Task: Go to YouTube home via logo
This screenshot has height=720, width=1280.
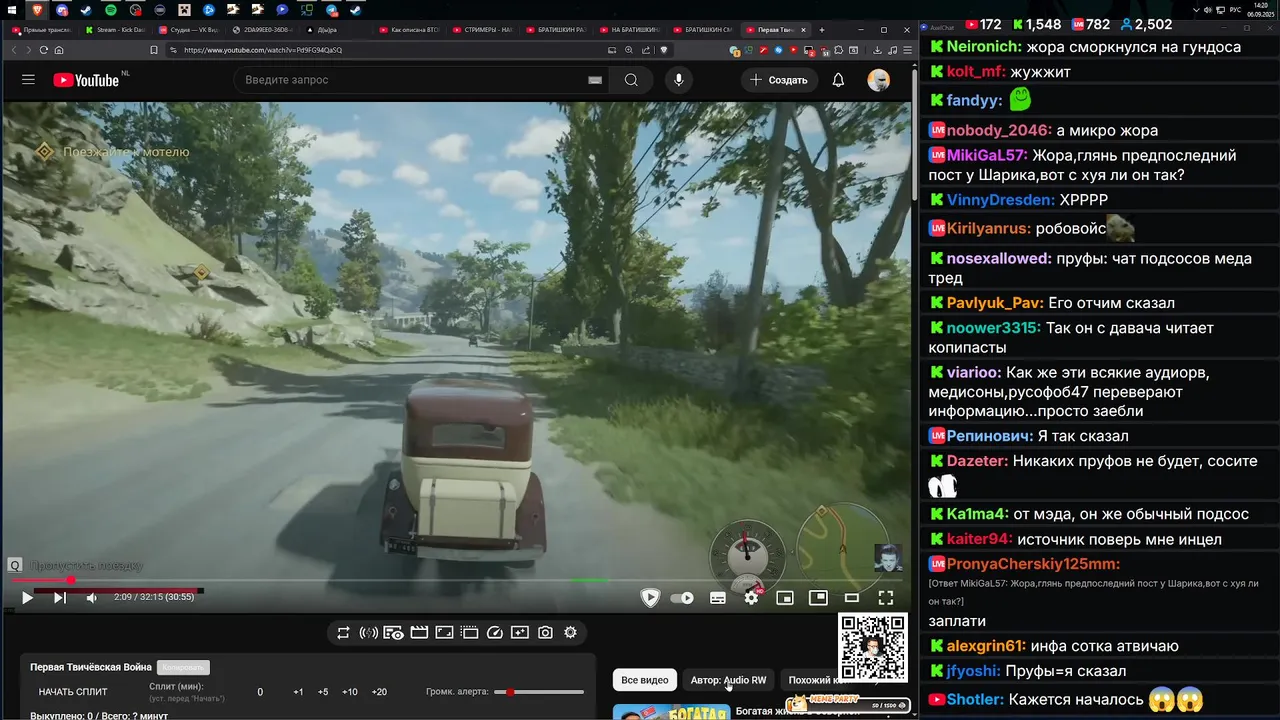Action: pyautogui.click(x=86, y=80)
